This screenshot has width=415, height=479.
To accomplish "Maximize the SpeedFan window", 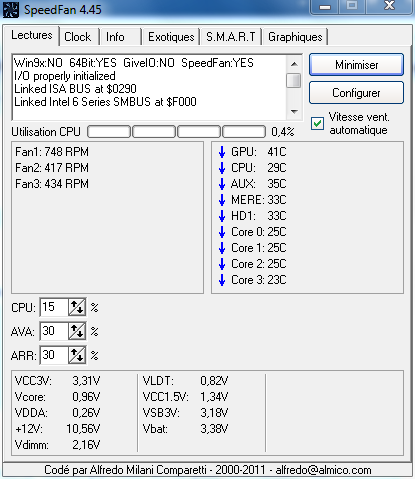I will (x=352, y=7).
